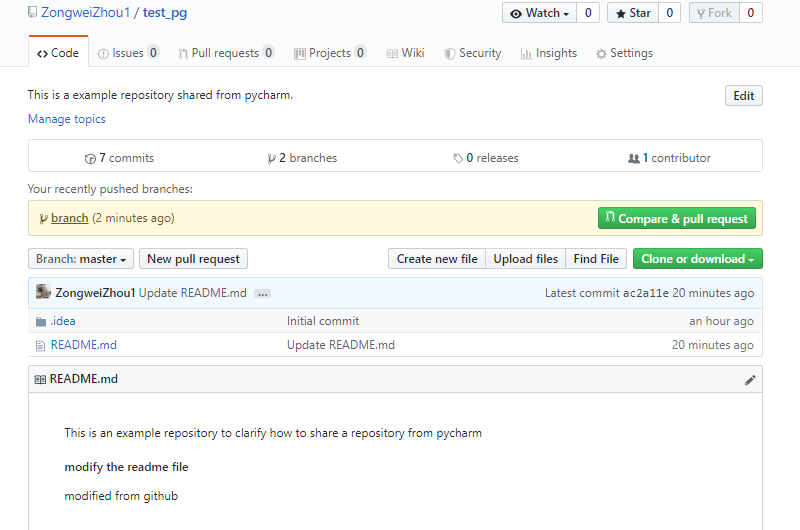Click the Manage topics link

67,119
